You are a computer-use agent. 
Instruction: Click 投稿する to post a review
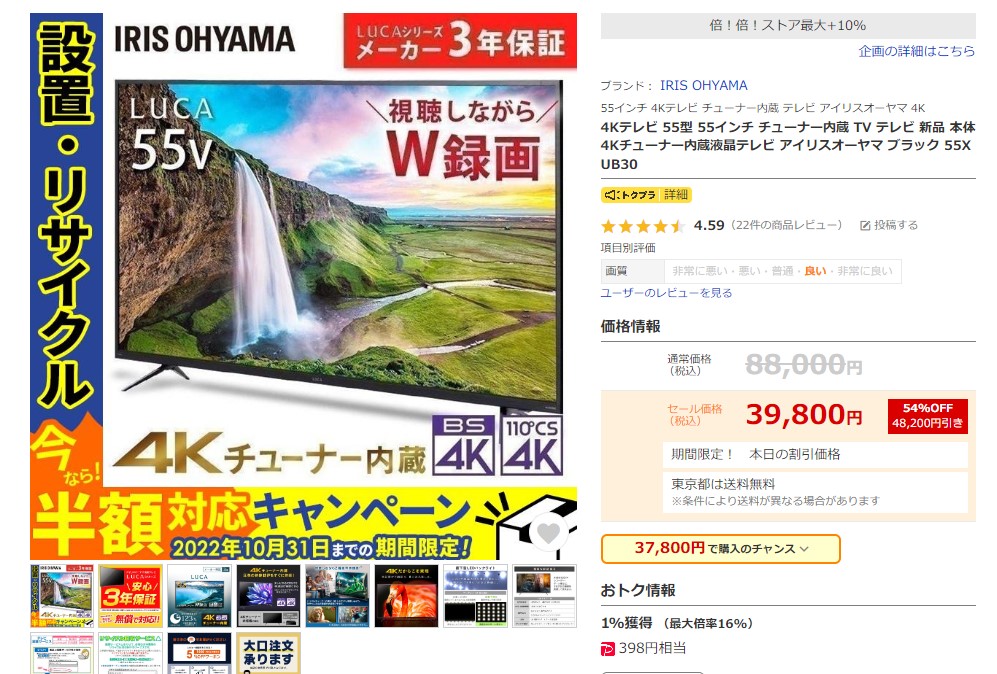(896, 225)
